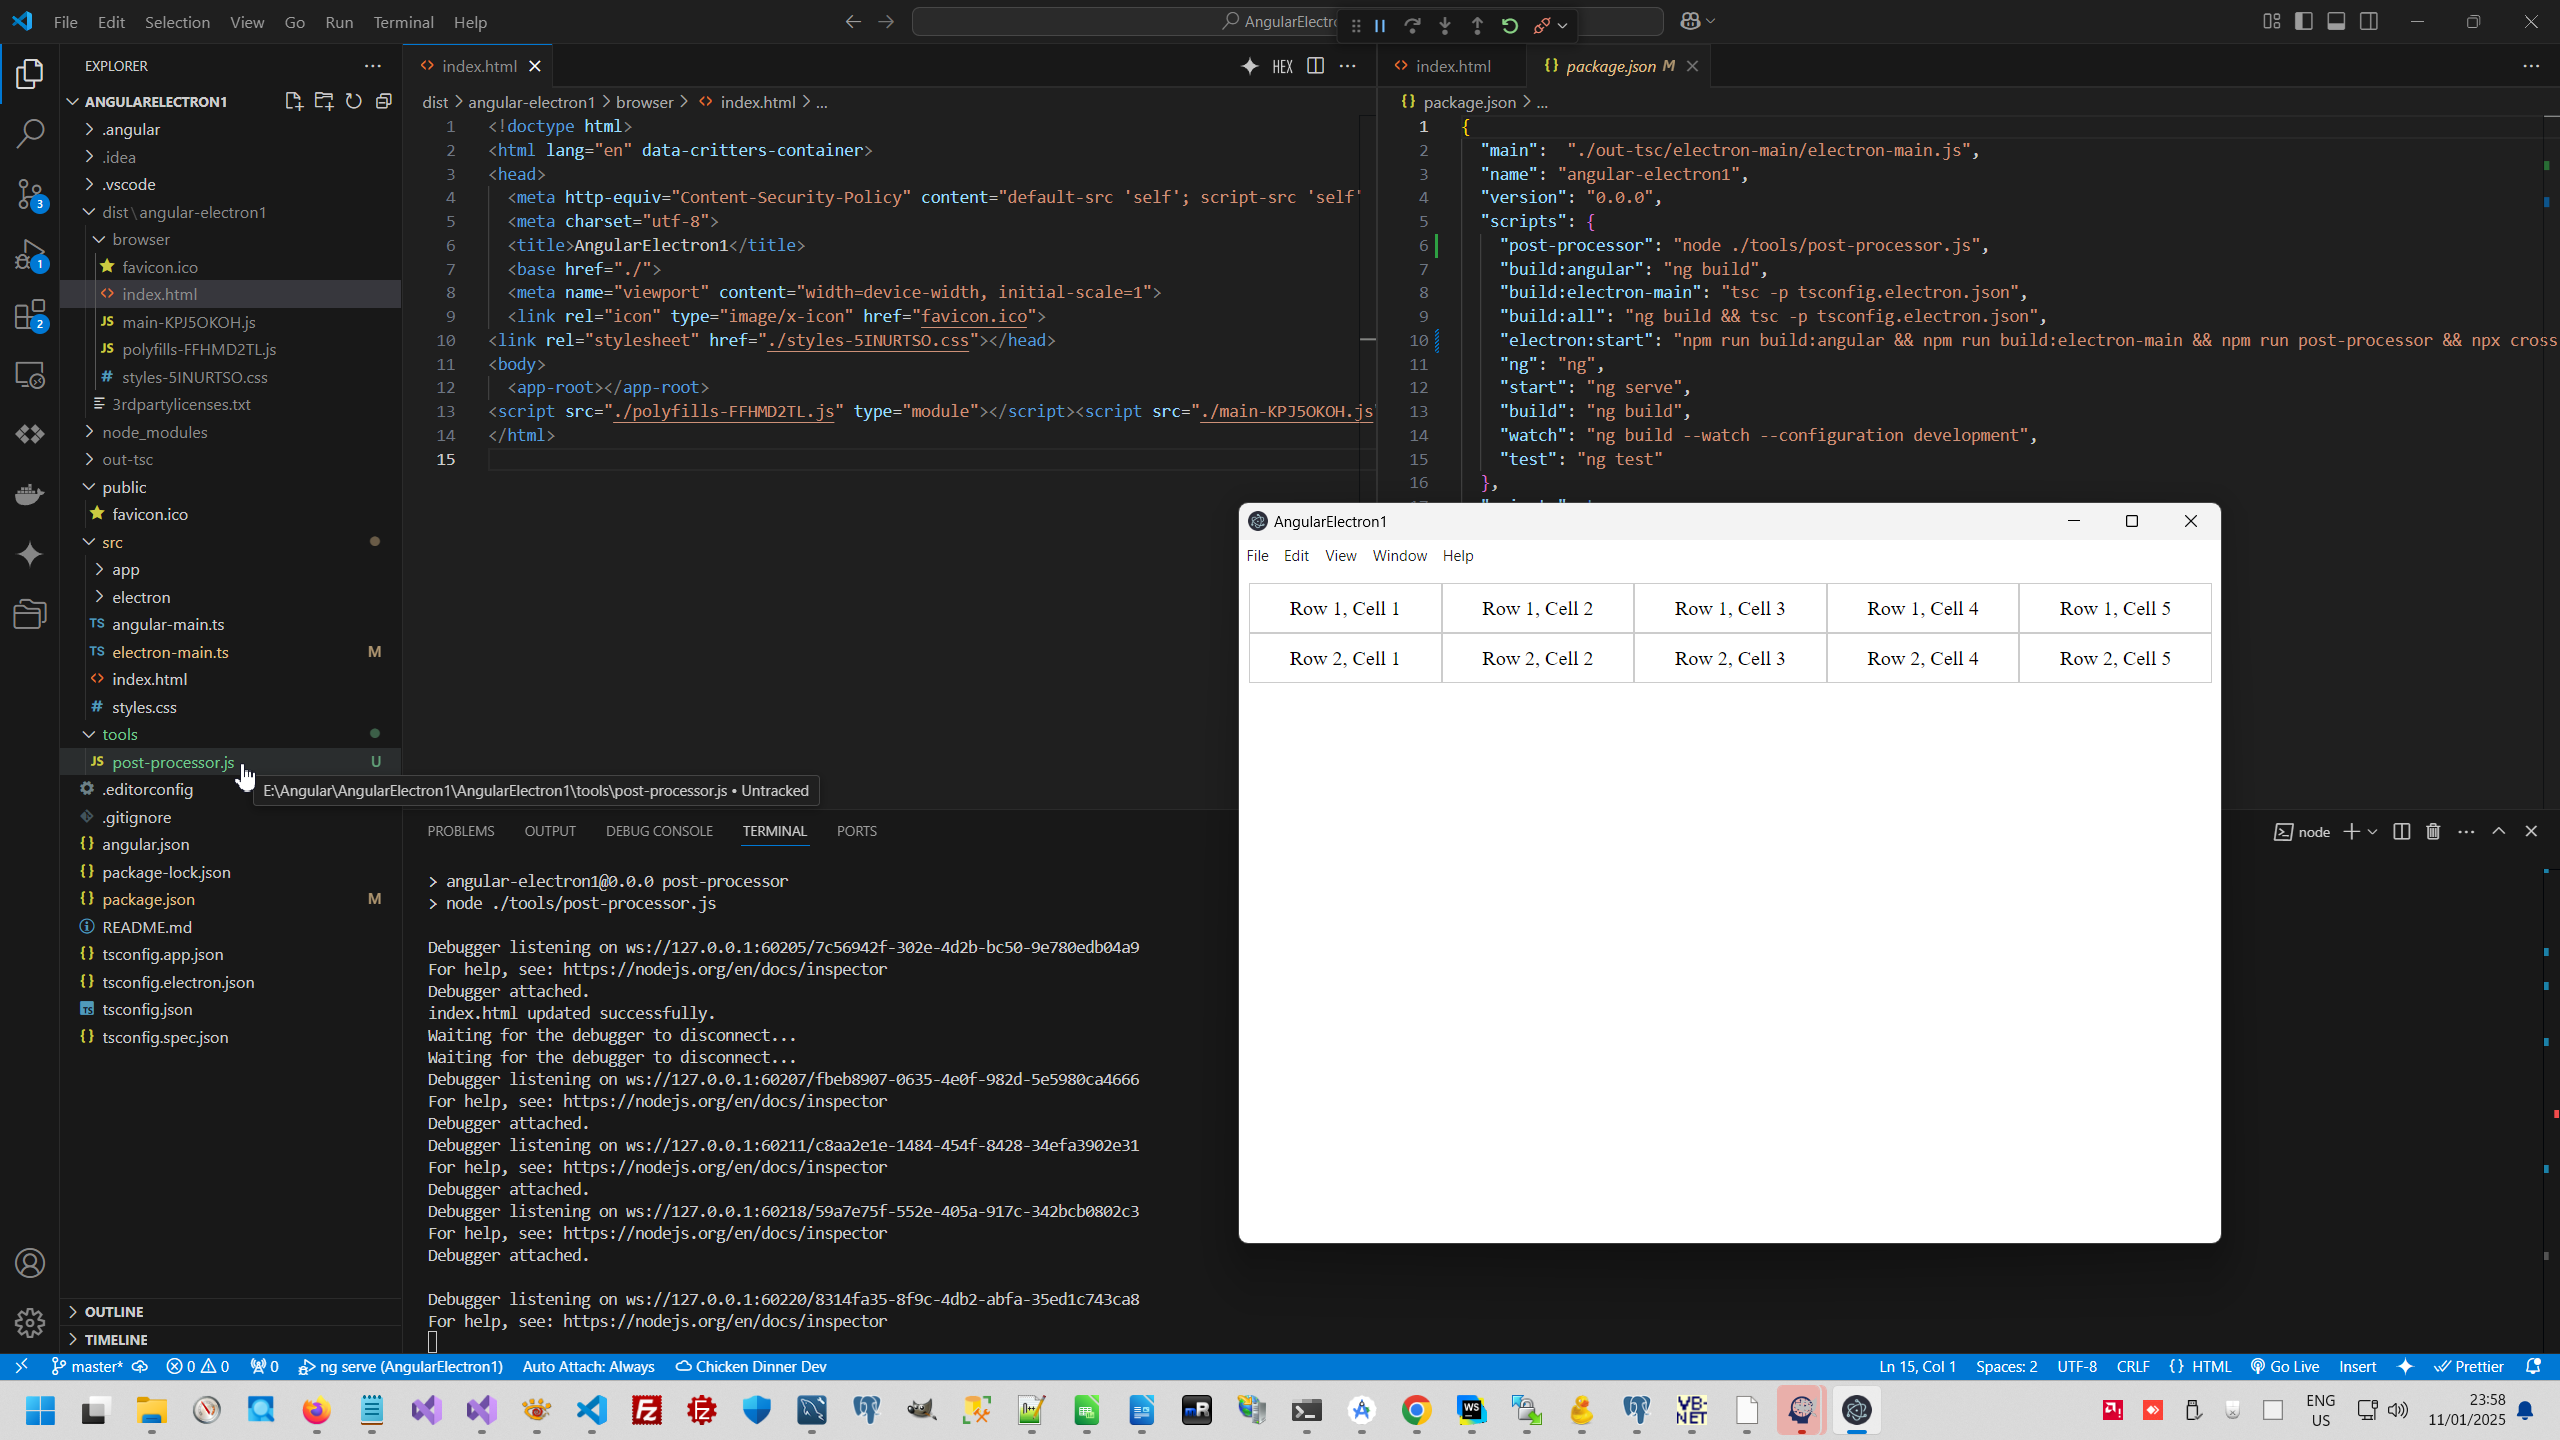2560x1440 pixels.
Task: Click the New File icon in Explorer
Action: pyautogui.click(x=293, y=101)
